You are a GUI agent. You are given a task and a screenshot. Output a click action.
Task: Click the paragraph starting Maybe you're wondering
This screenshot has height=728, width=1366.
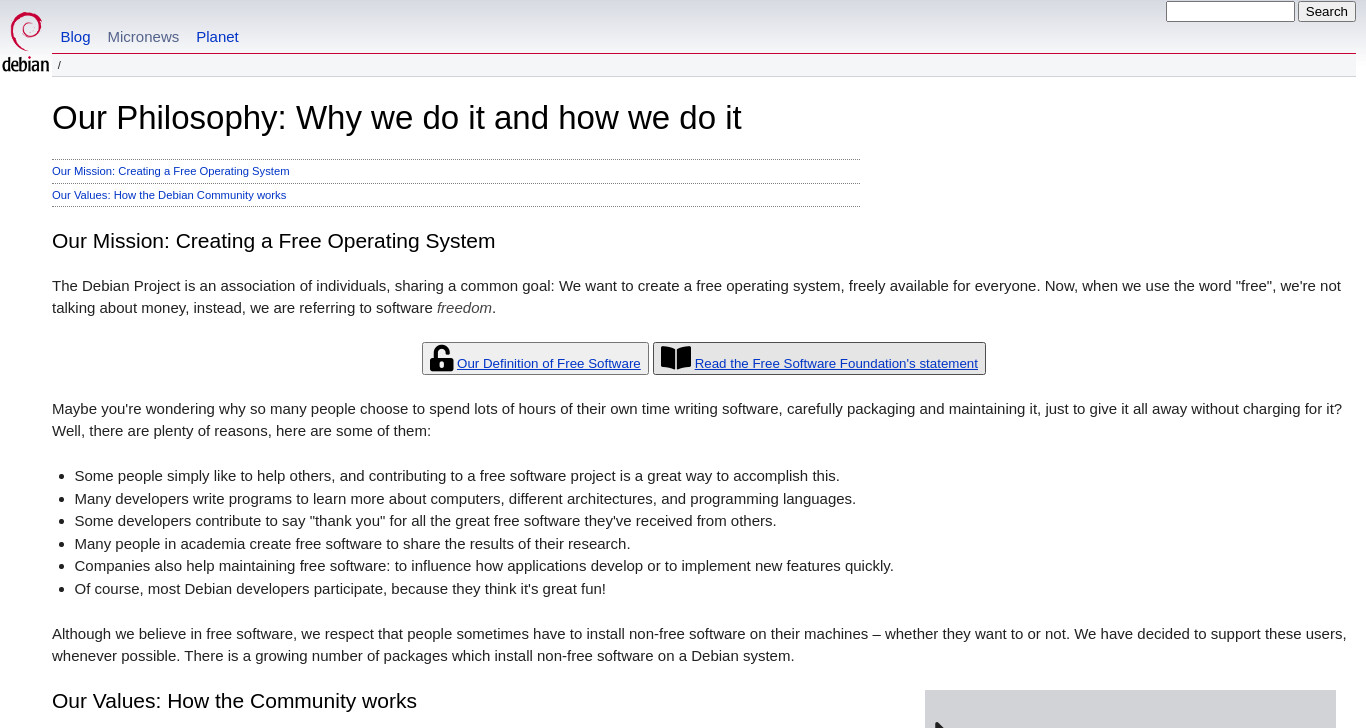(x=697, y=420)
